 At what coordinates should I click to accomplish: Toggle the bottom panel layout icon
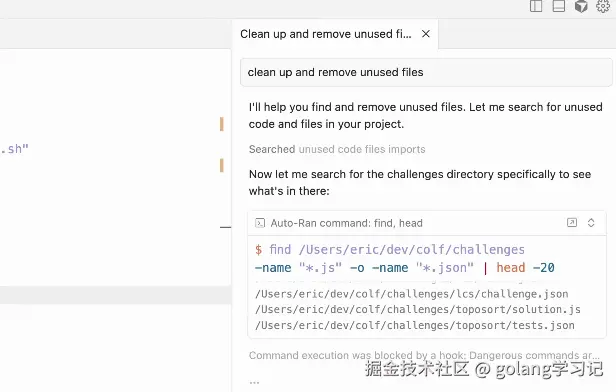click(559, 6)
